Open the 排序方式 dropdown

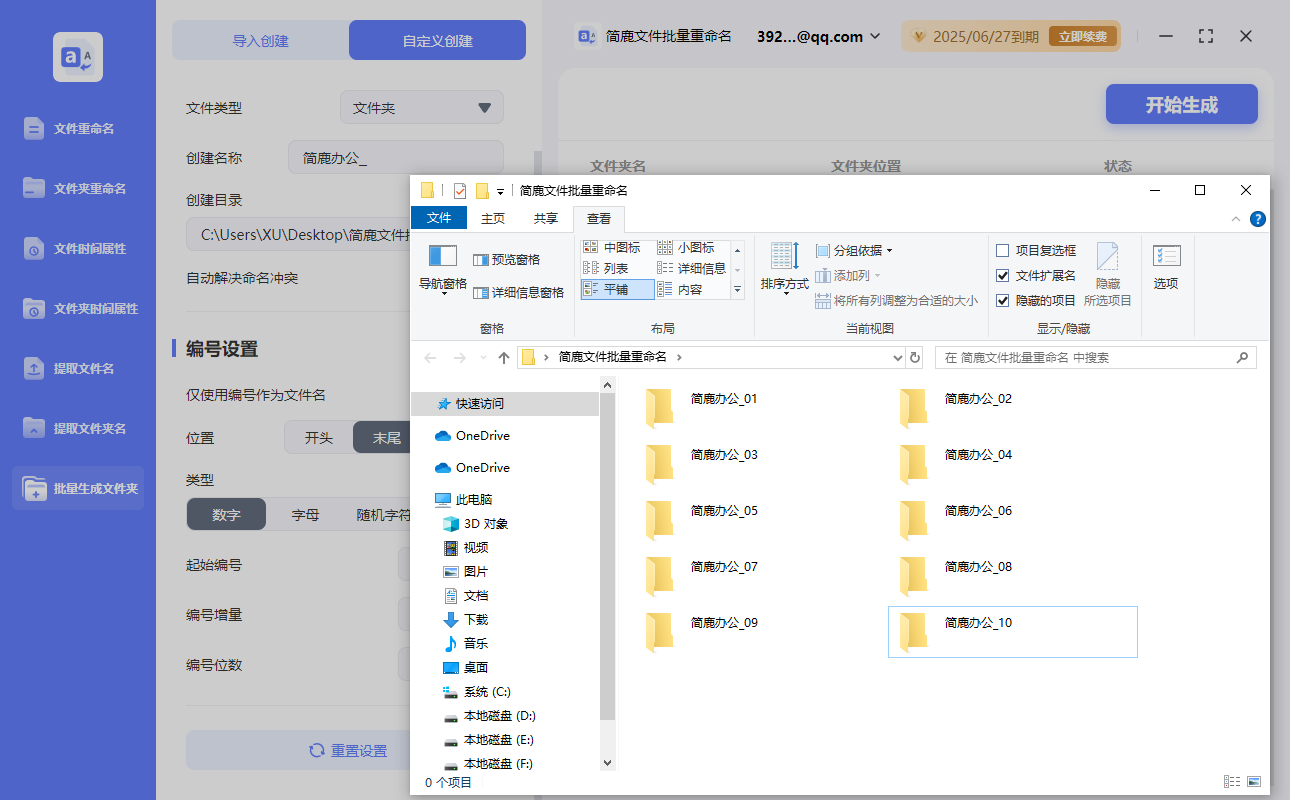pos(784,268)
